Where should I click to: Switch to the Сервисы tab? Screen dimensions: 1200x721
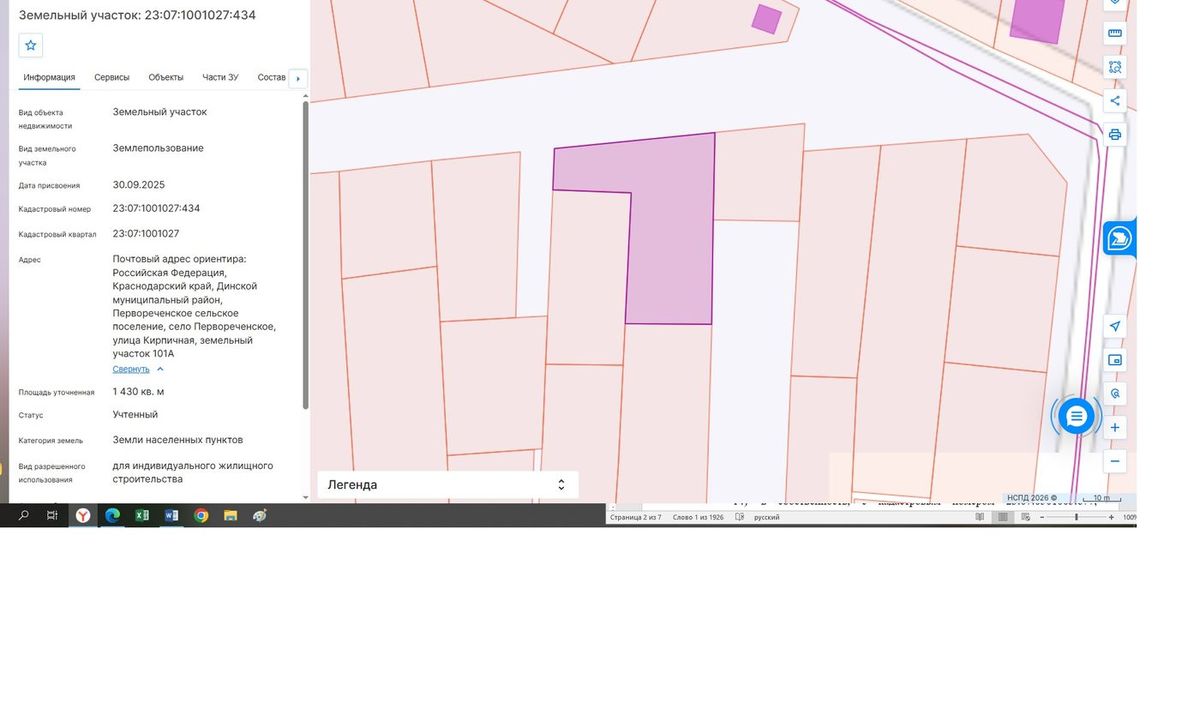click(x=112, y=77)
